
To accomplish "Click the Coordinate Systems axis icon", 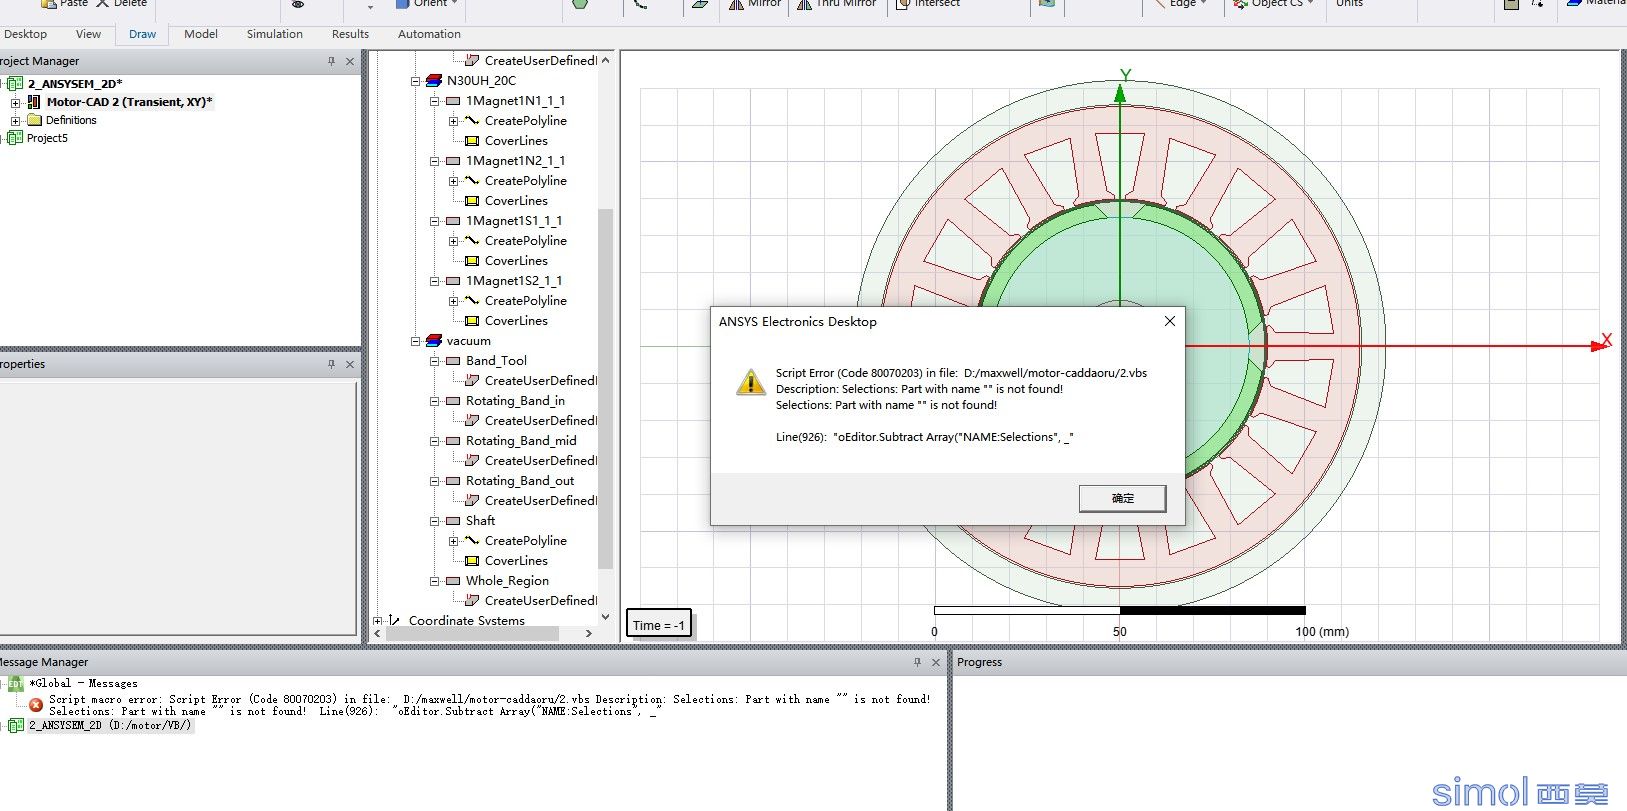I will 395,621.
